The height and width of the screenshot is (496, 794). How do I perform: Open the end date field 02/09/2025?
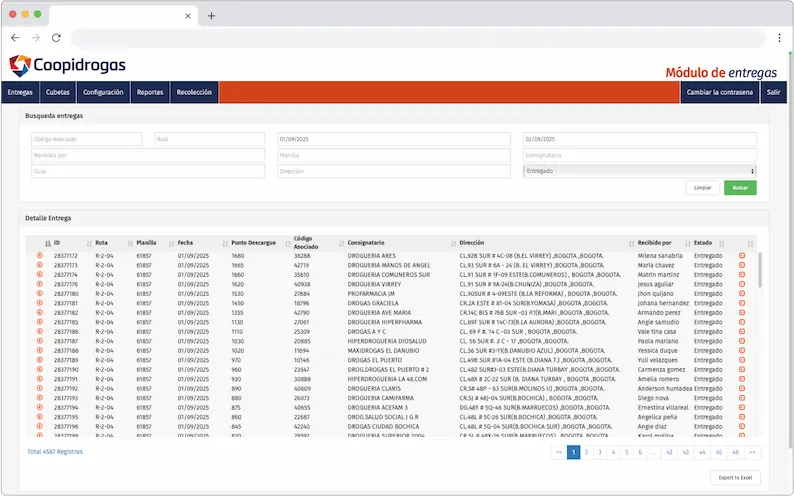(640, 140)
